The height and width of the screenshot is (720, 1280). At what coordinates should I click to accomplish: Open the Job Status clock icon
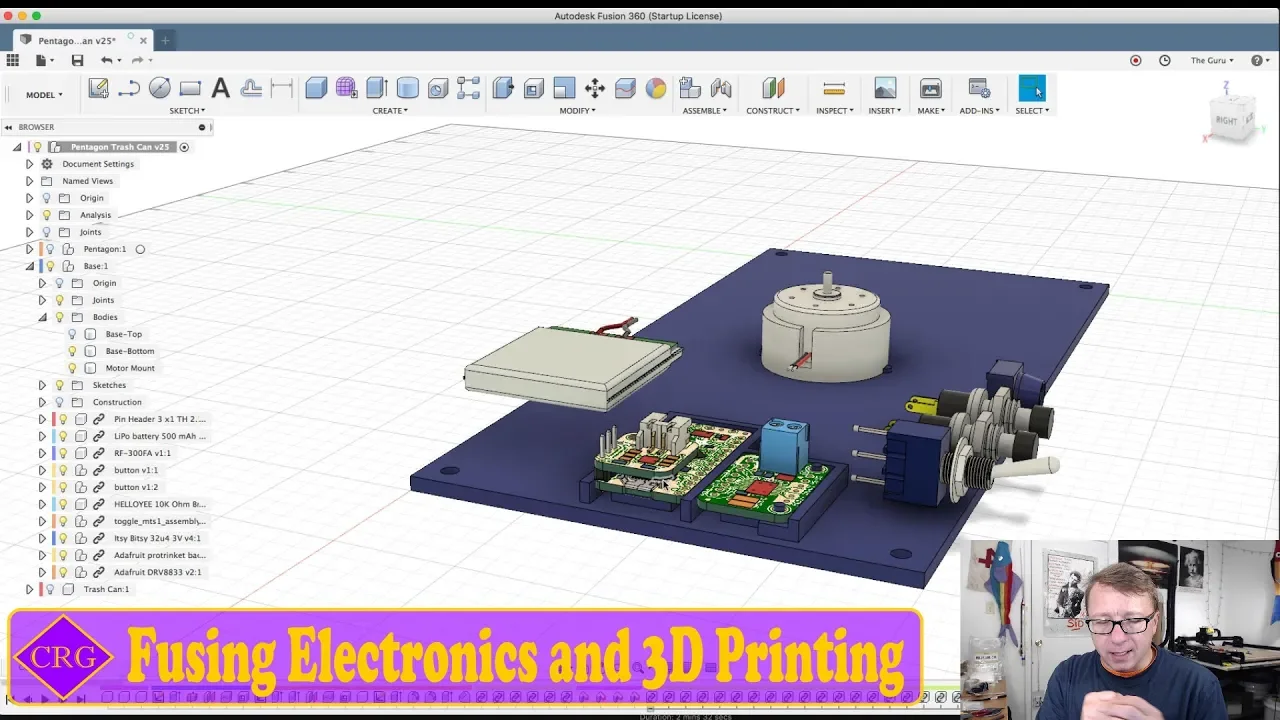[x=1165, y=60]
